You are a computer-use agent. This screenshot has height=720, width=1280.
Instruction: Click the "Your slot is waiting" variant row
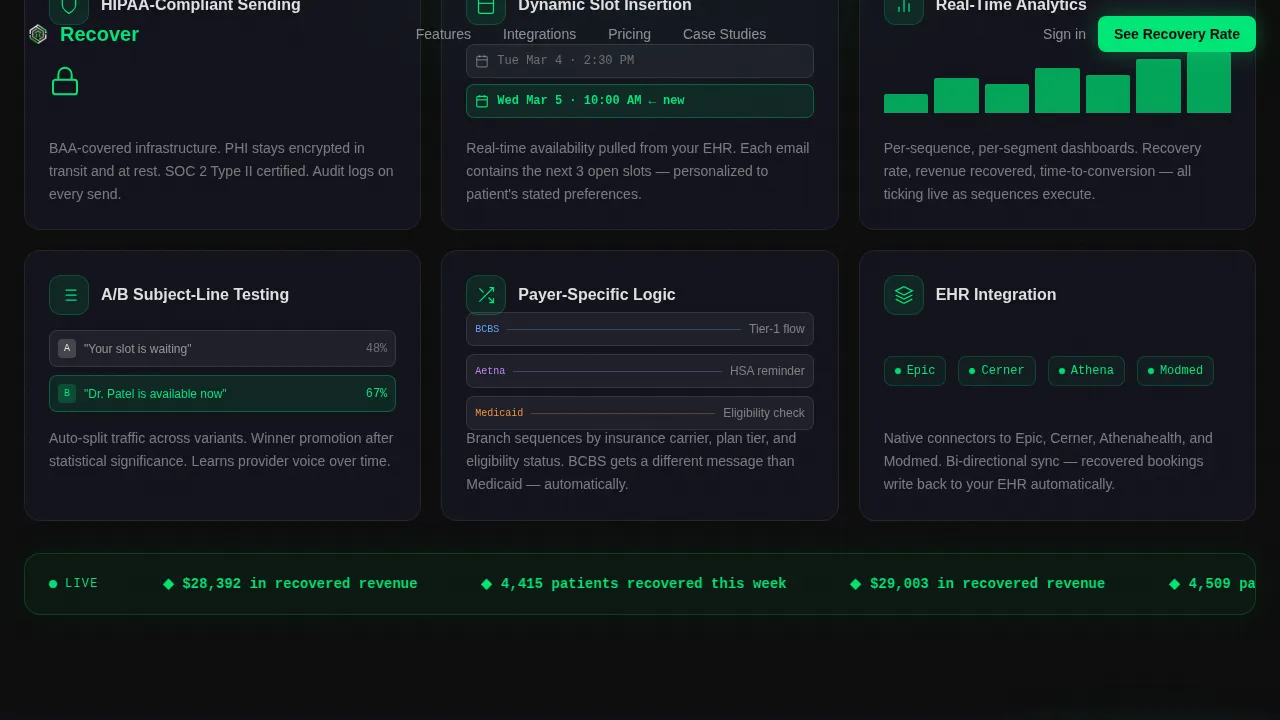click(222, 348)
